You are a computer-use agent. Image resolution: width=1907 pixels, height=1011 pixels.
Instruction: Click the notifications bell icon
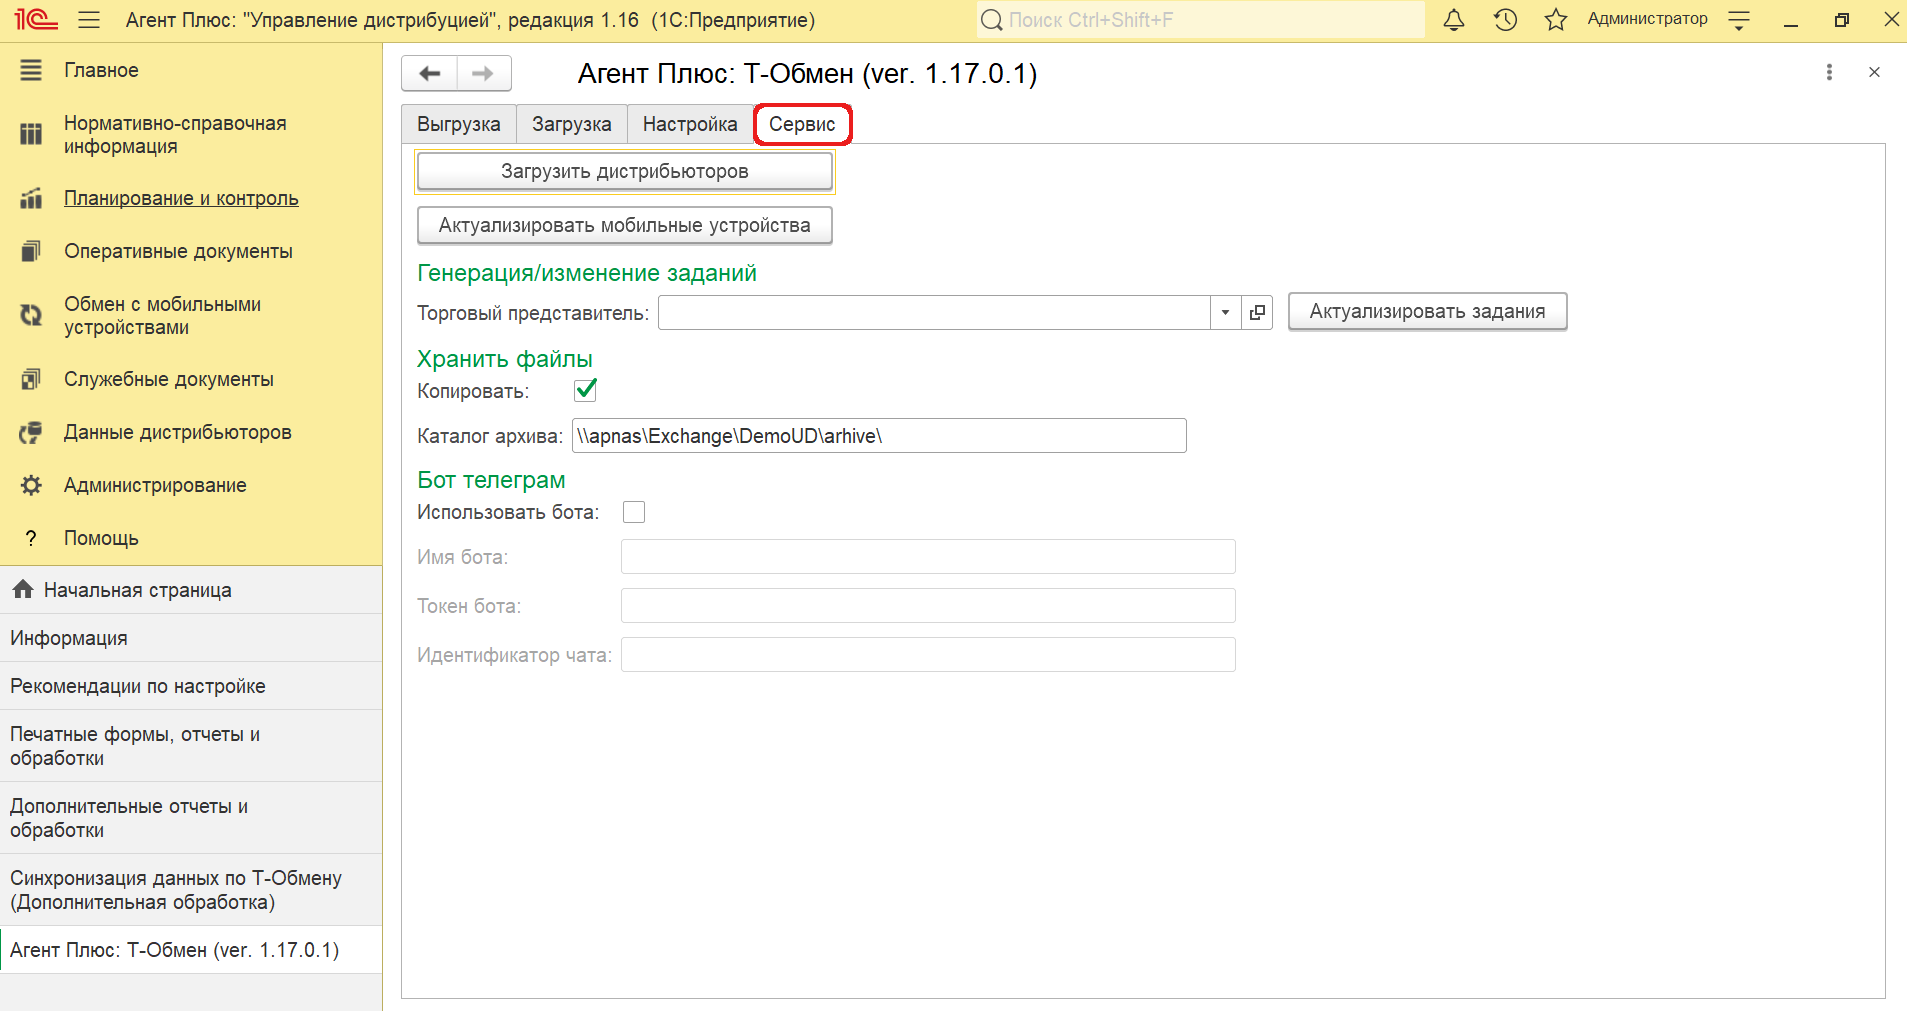1454,20
